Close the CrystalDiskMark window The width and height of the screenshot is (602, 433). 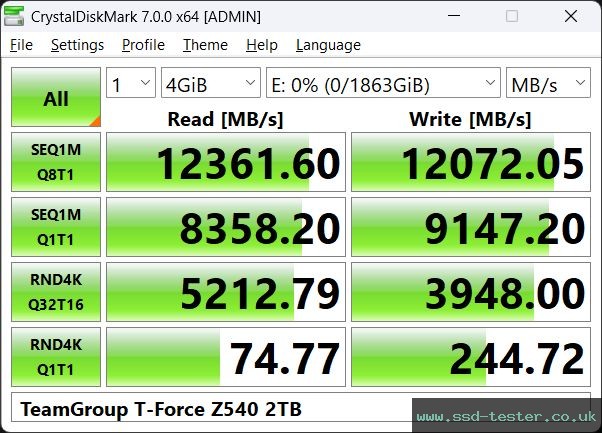click(x=571, y=16)
